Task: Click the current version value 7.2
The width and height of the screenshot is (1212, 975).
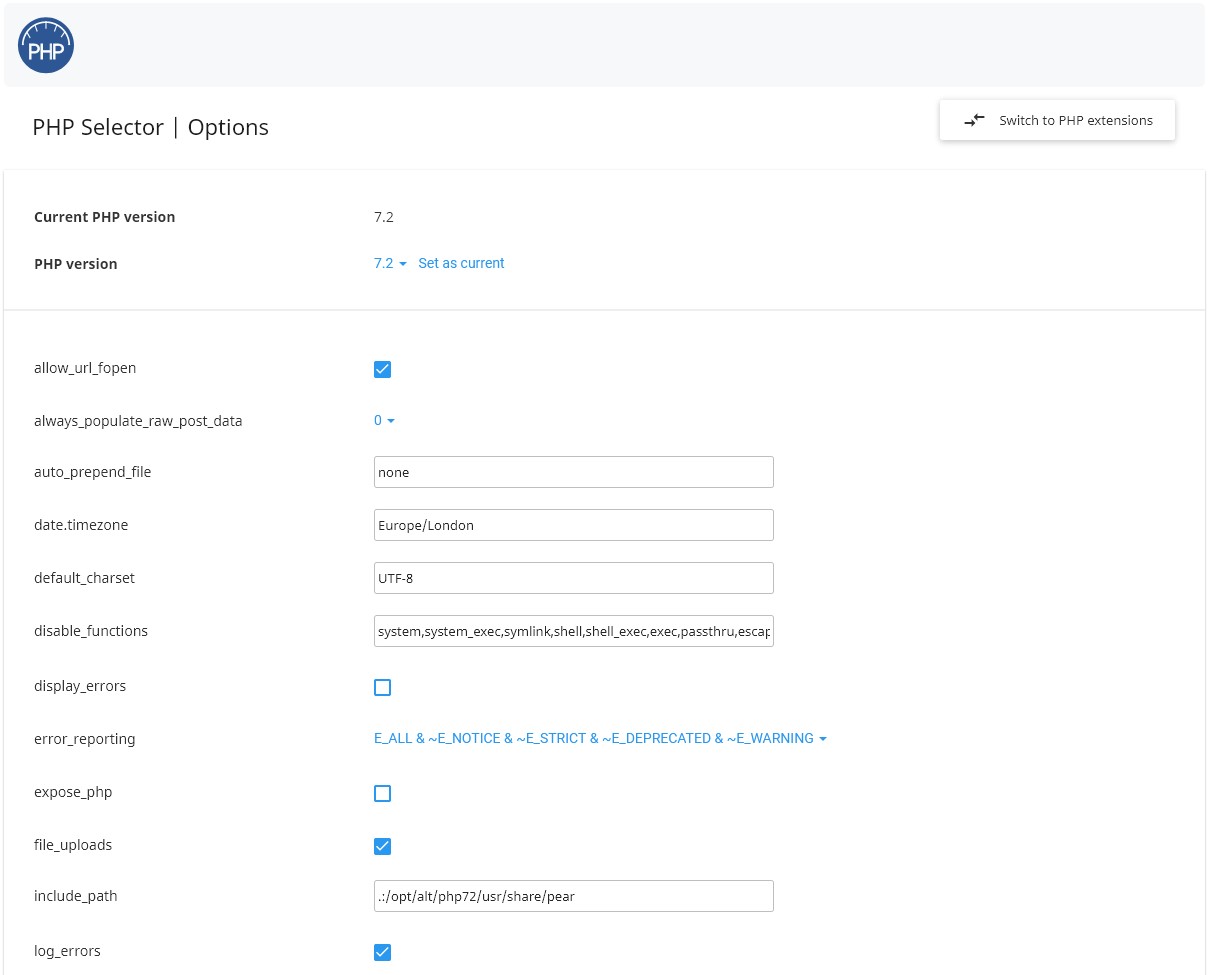Action: click(x=384, y=217)
